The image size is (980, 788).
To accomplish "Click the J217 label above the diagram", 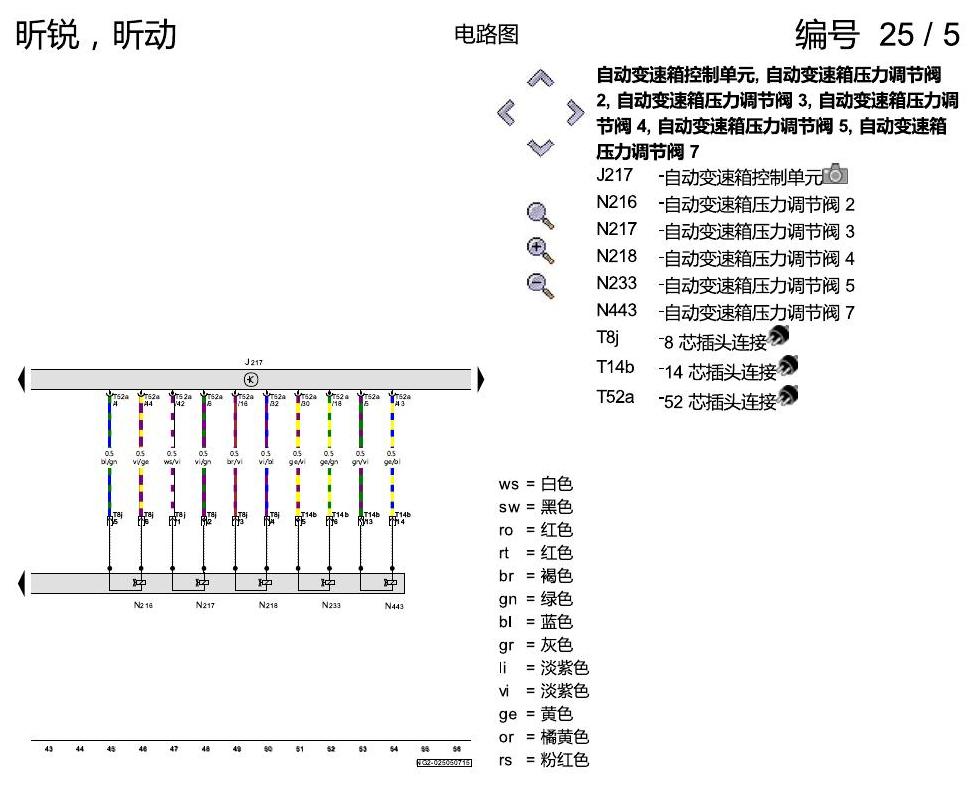I will (x=253, y=362).
